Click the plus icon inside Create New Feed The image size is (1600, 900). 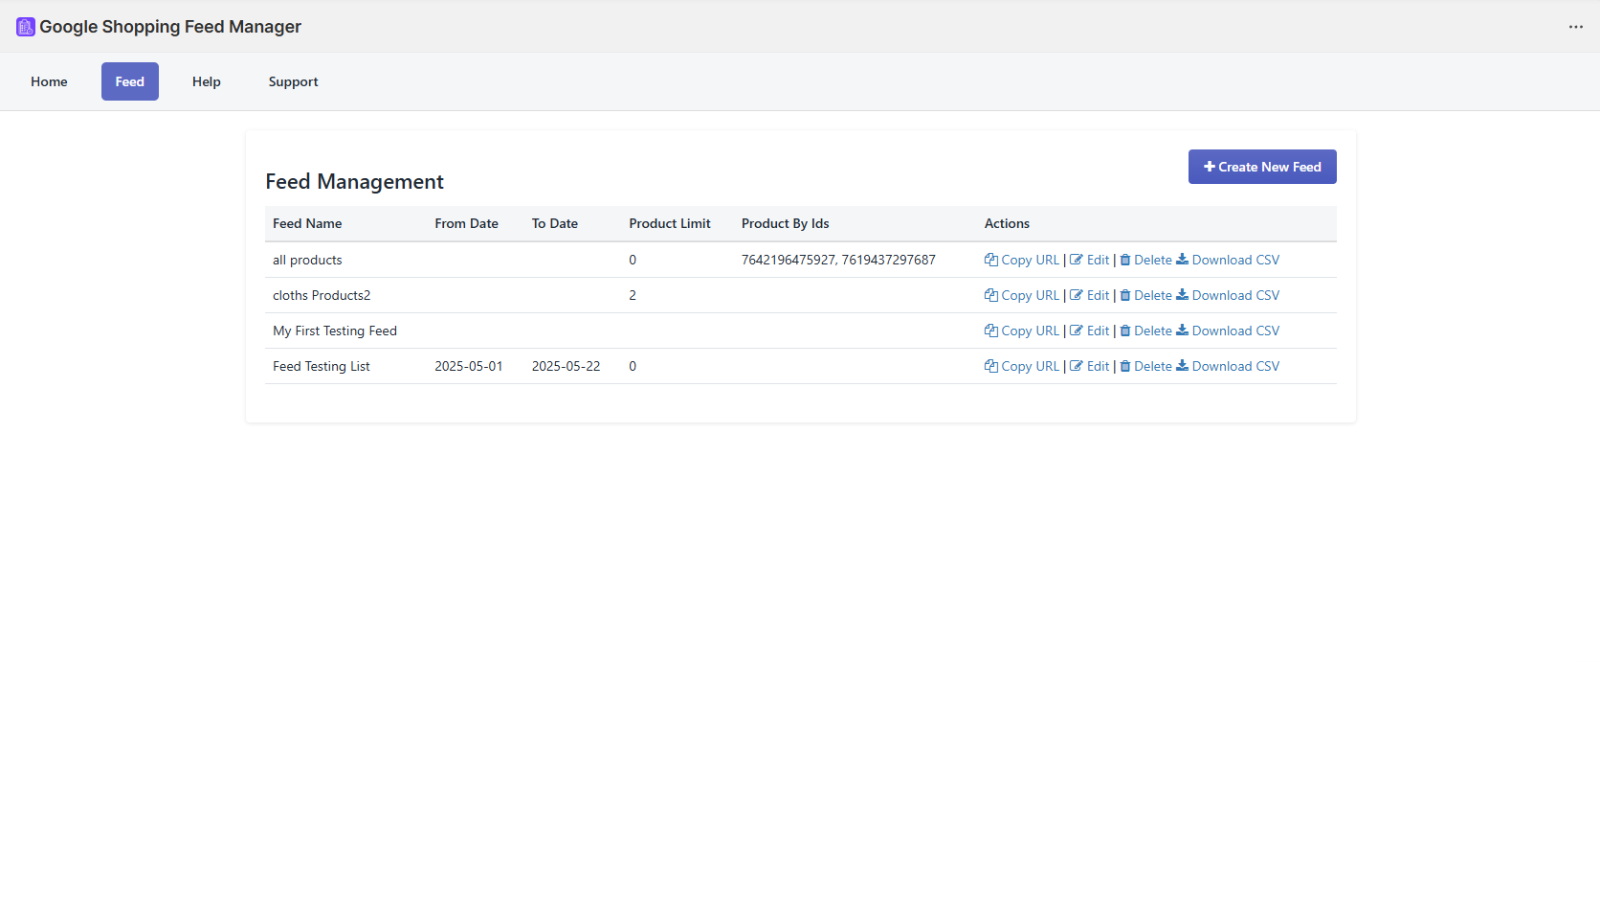pos(1210,167)
